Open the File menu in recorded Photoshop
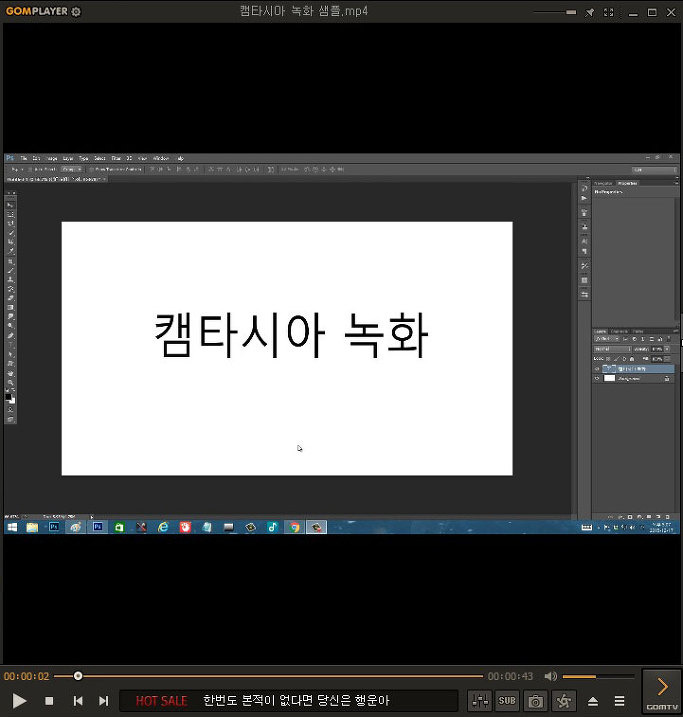This screenshot has width=683, height=717. click(x=24, y=158)
